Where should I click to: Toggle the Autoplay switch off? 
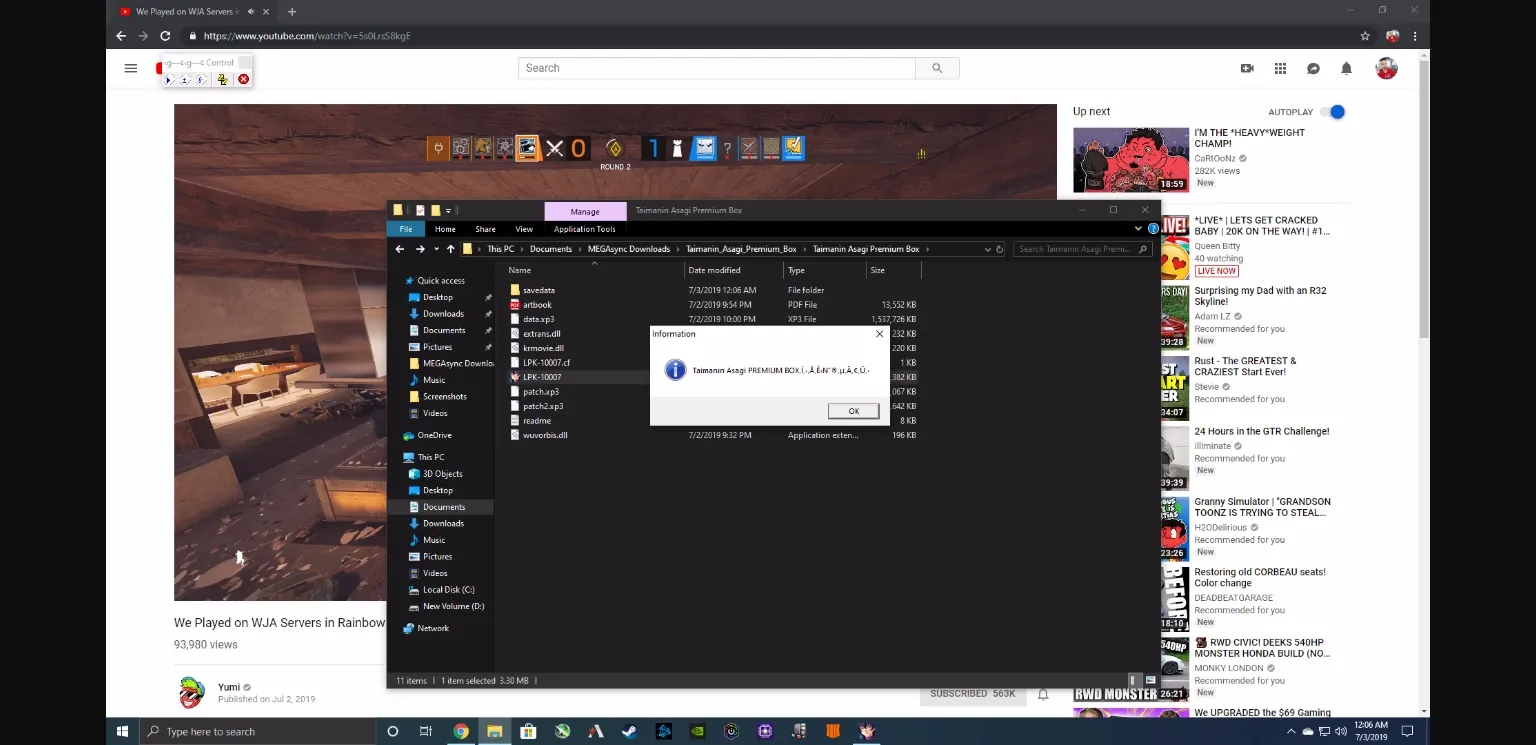click(1334, 112)
